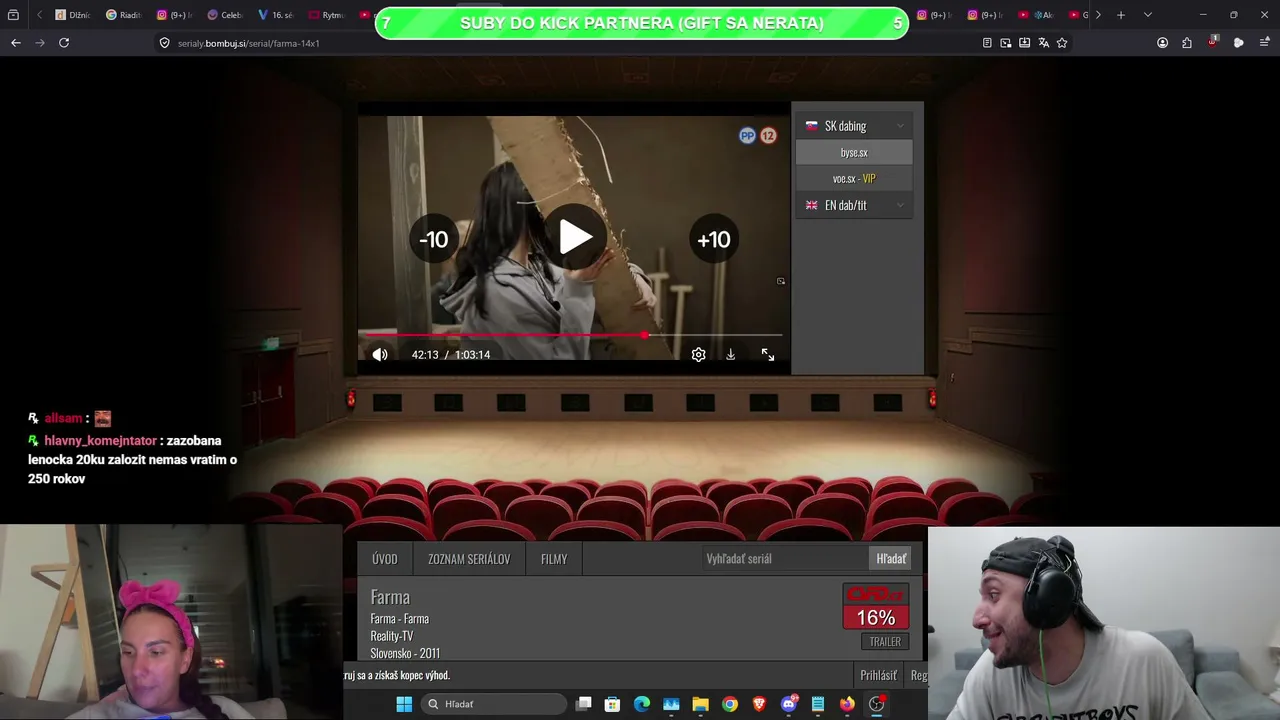Image resolution: width=1280 pixels, height=720 pixels.
Task: Open the Notepad taskbar icon
Action: [x=818, y=704]
